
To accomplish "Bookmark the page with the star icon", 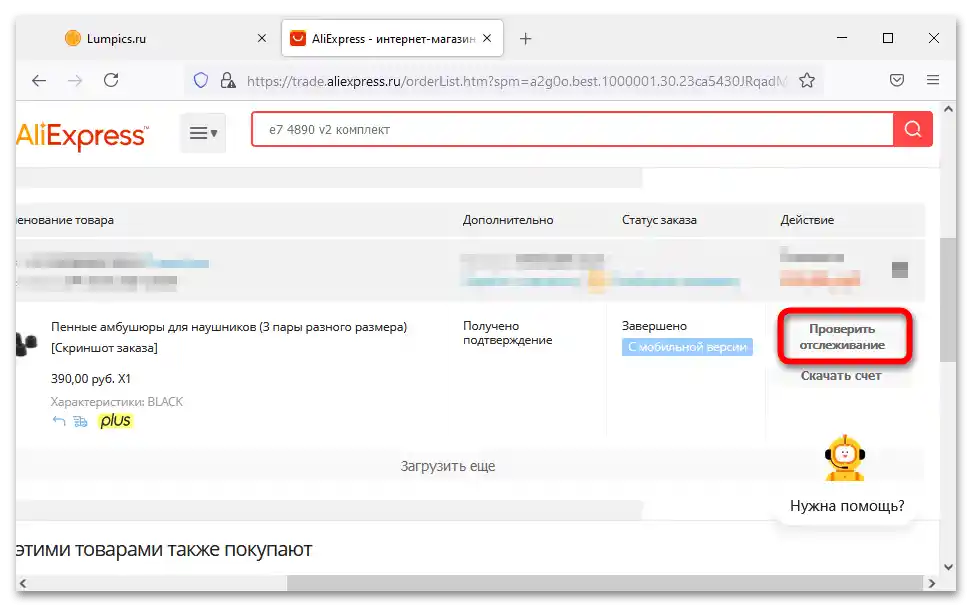I will [806, 81].
